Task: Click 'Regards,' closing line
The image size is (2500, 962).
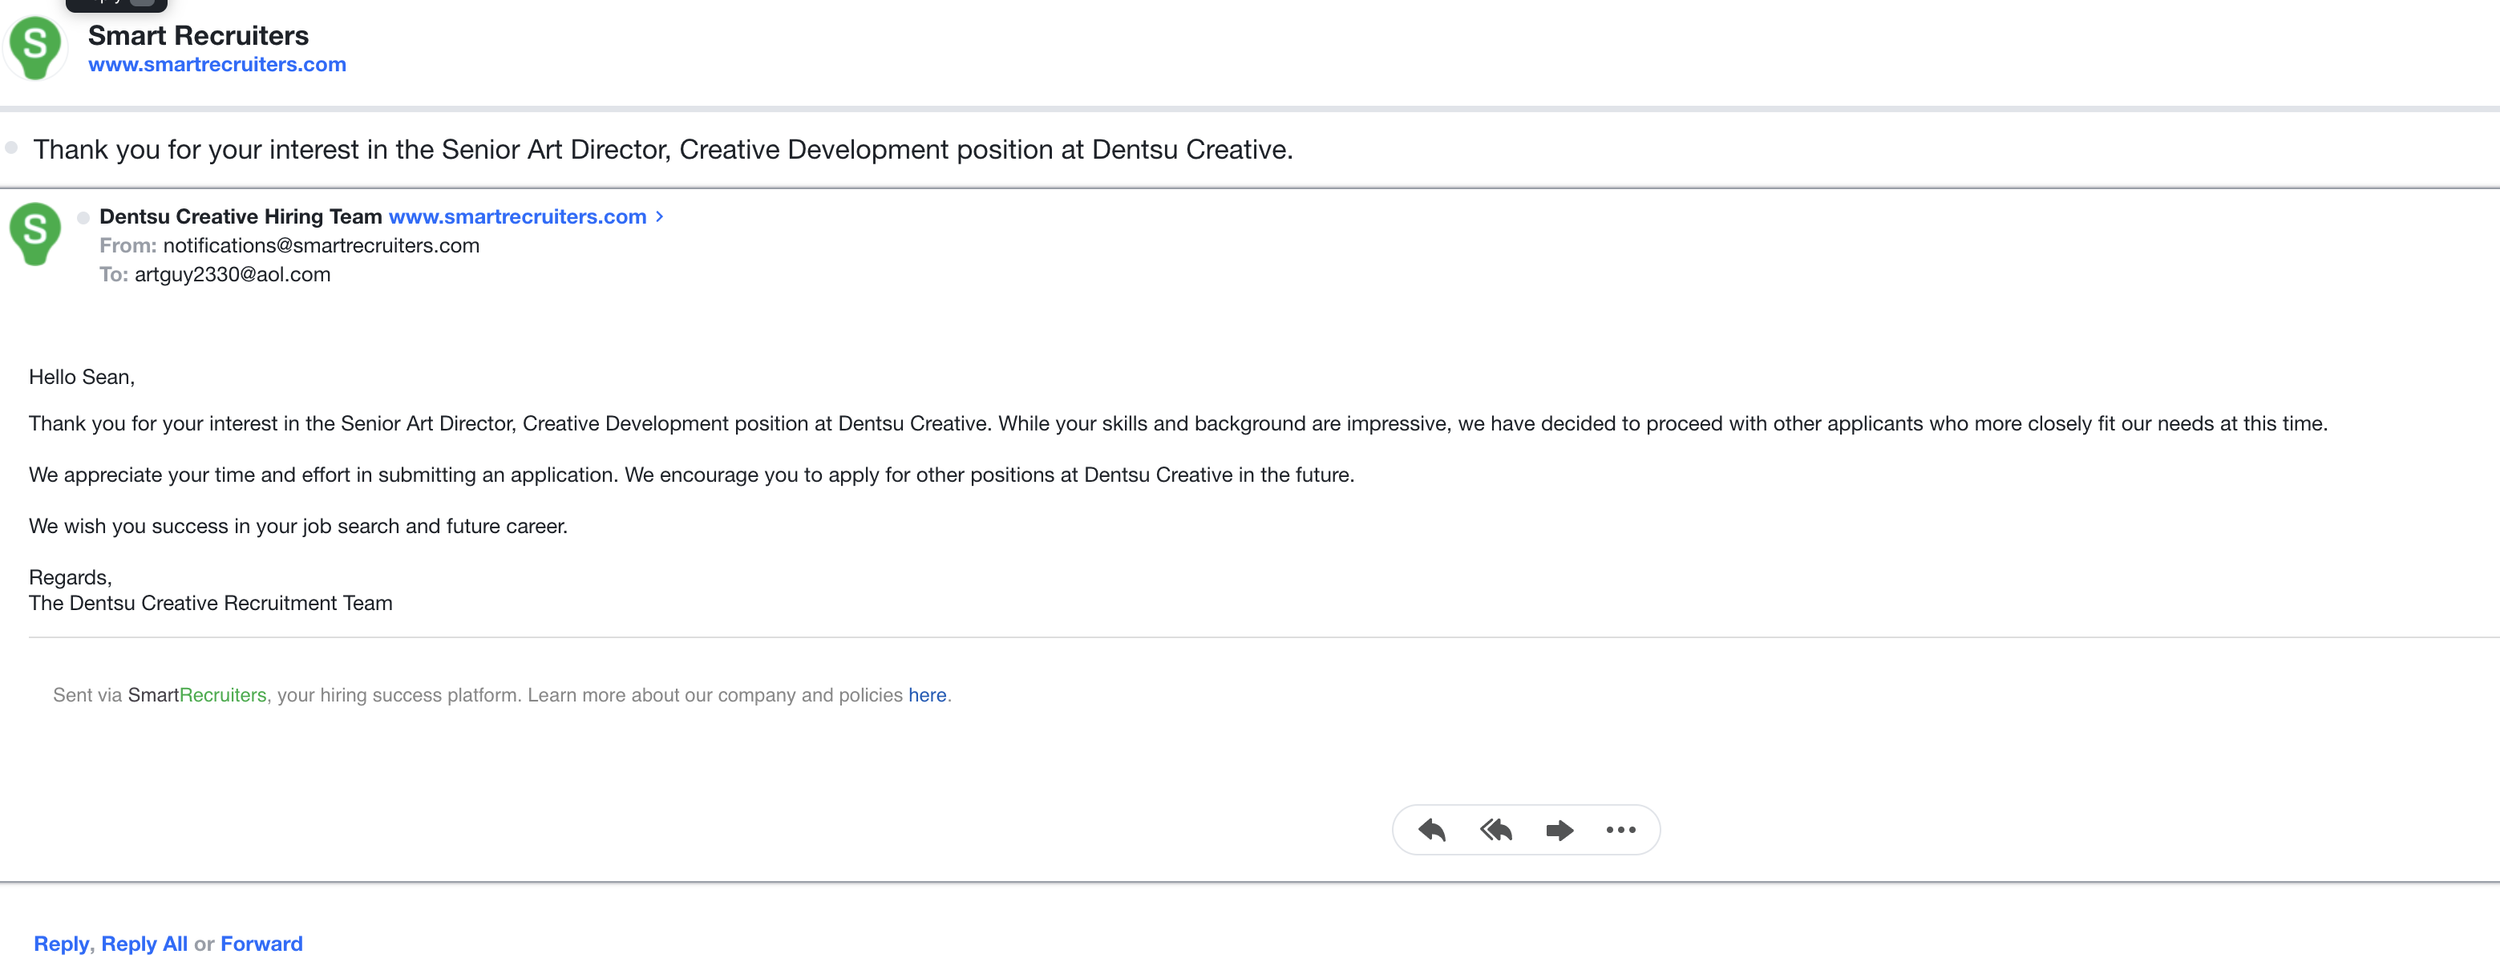Action: tap(70, 577)
